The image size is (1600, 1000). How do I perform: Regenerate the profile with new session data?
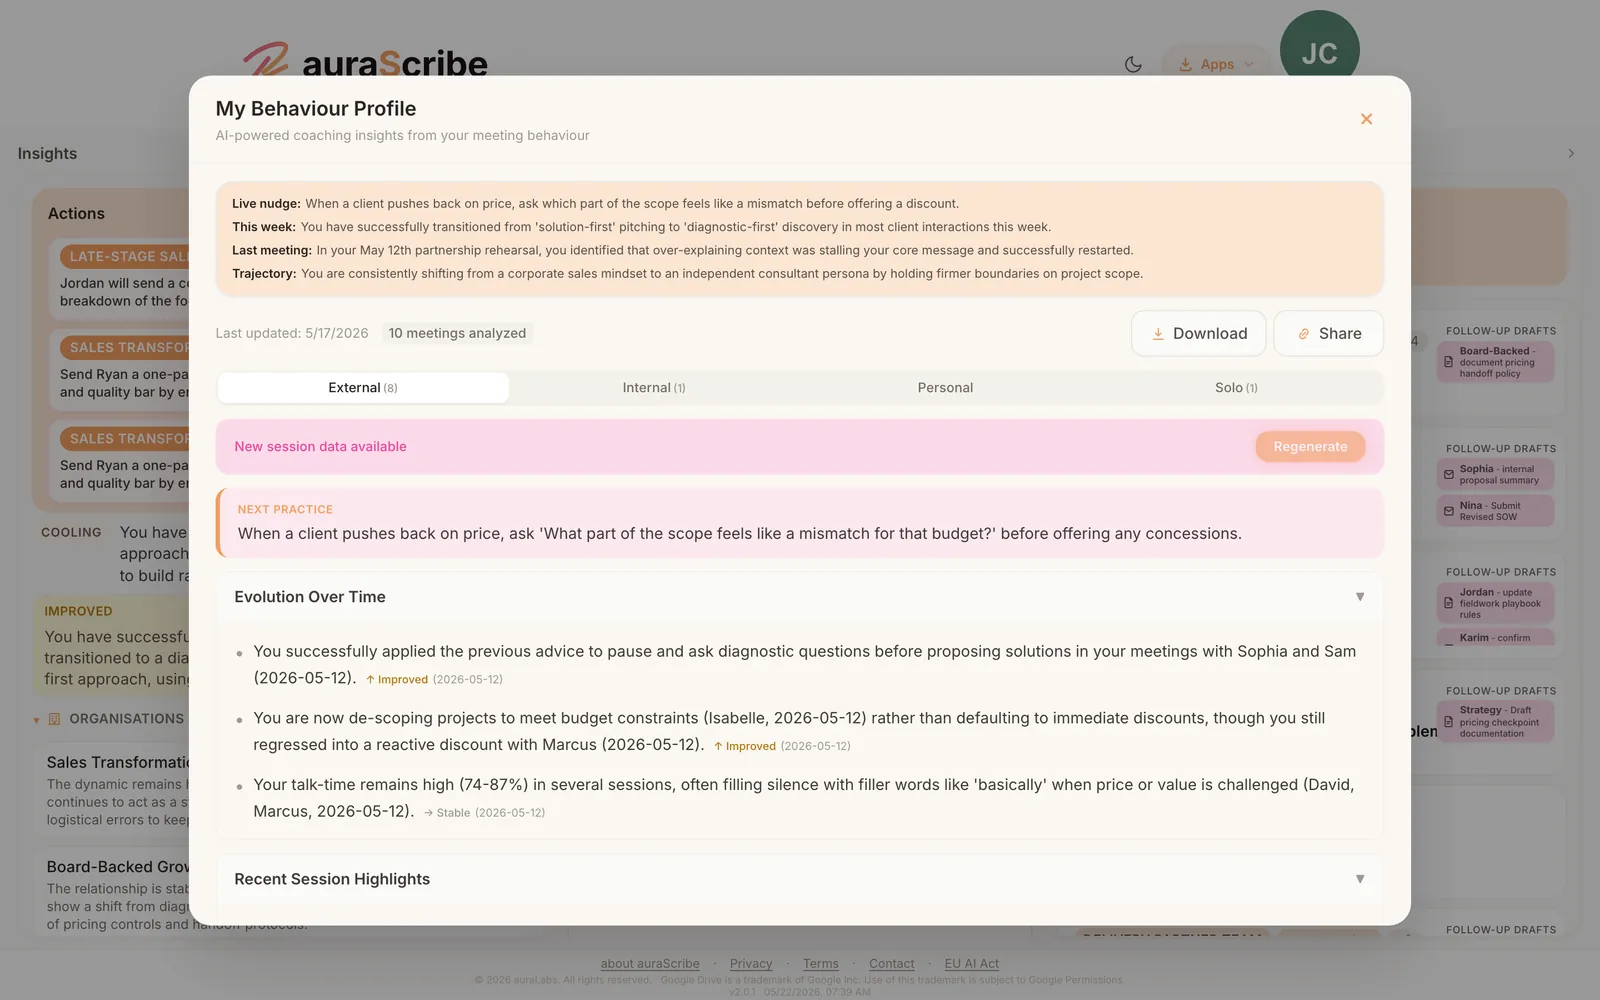pyautogui.click(x=1310, y=447)
